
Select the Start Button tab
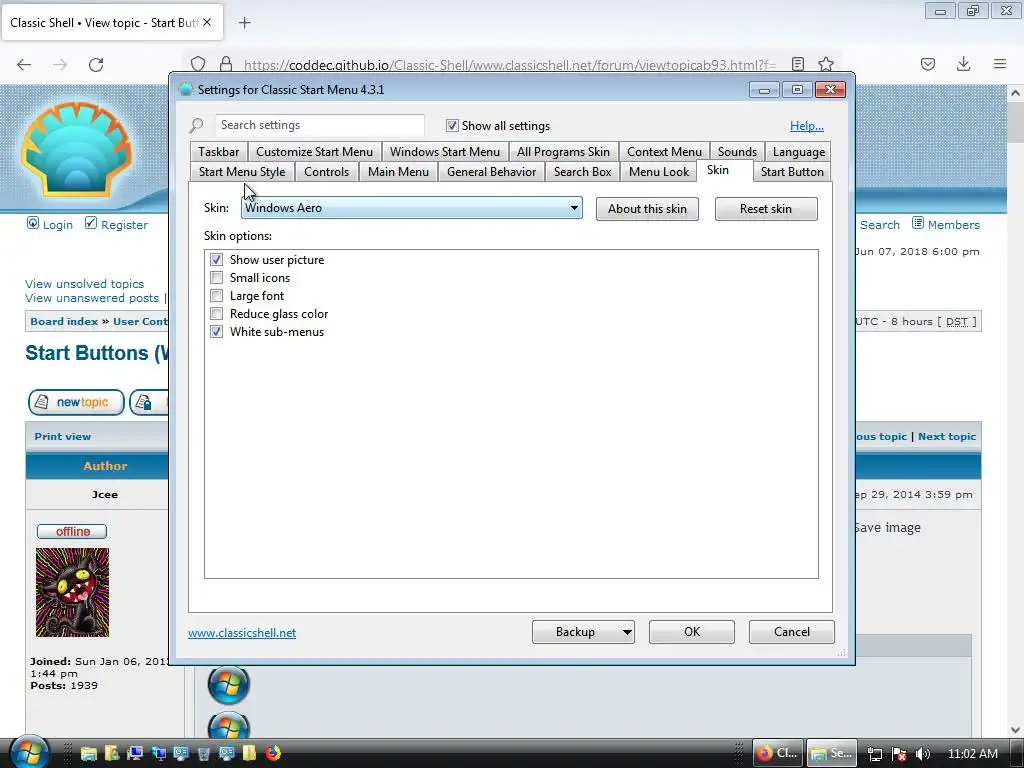(792, 172)
